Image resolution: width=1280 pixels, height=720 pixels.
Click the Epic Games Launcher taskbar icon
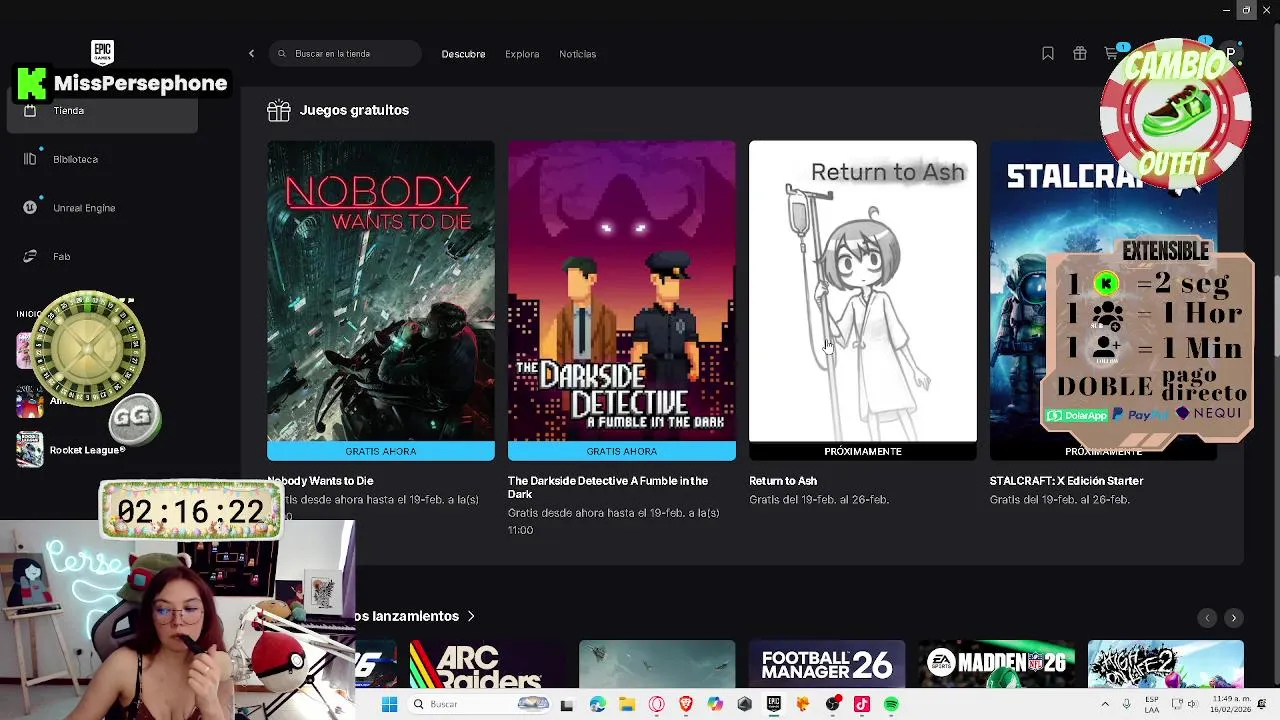(774, 704)
